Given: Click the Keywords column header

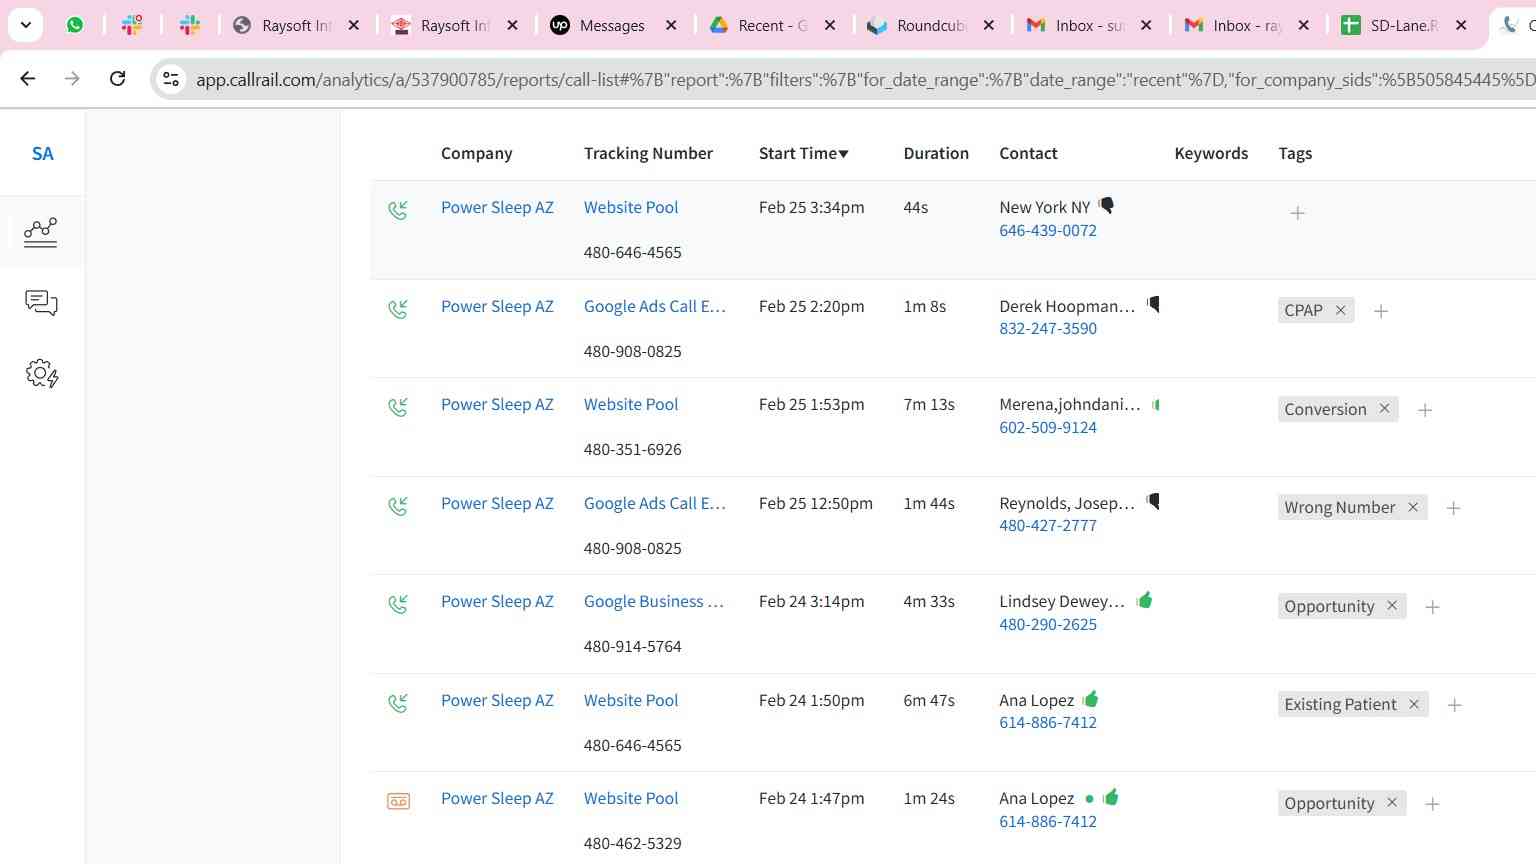Looking at the screenshot, I should tap(1211, 153).
